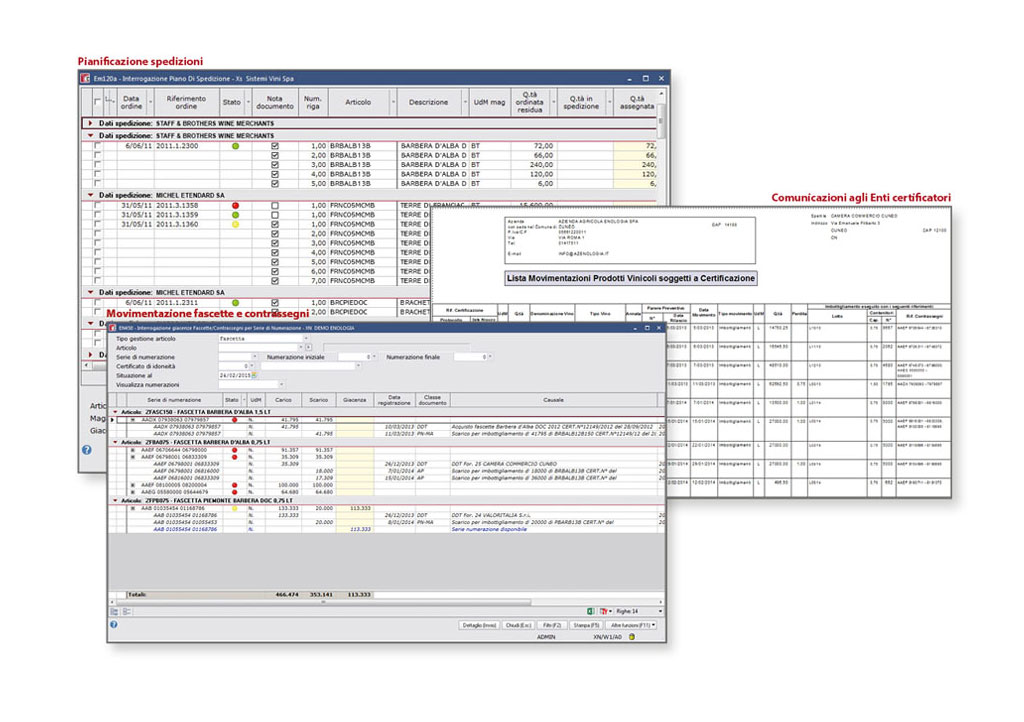The width and height of the screenshot is (1024, 722).
Task: Open the grid filter icon dropdown
Action: 605,611
